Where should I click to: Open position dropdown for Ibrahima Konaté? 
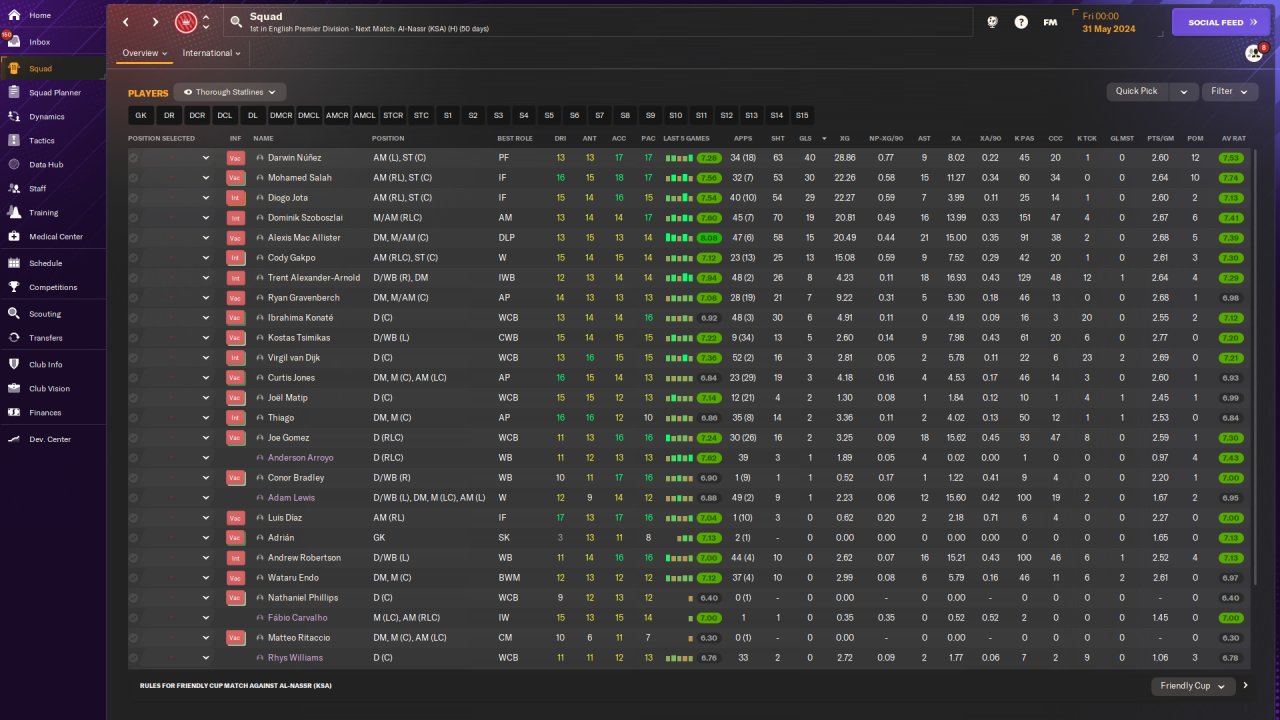pos(206,318)
